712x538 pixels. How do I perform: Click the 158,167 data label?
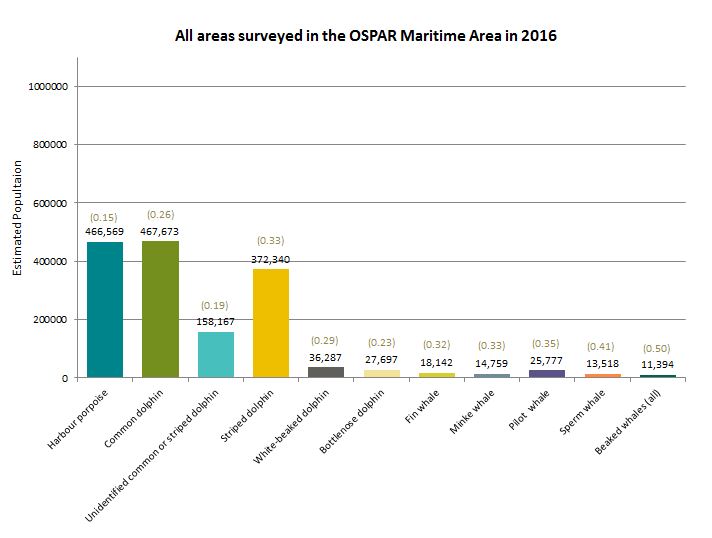[215, 321]
